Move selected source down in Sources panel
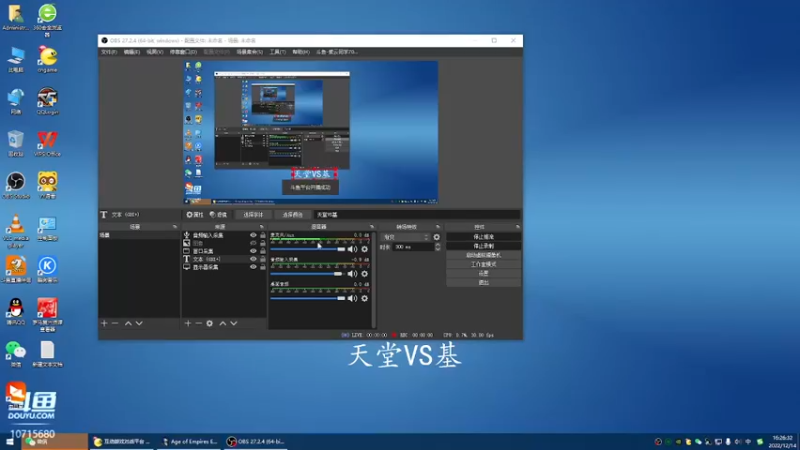Viewport: 800px width, 450px height. tap(234, 323)
